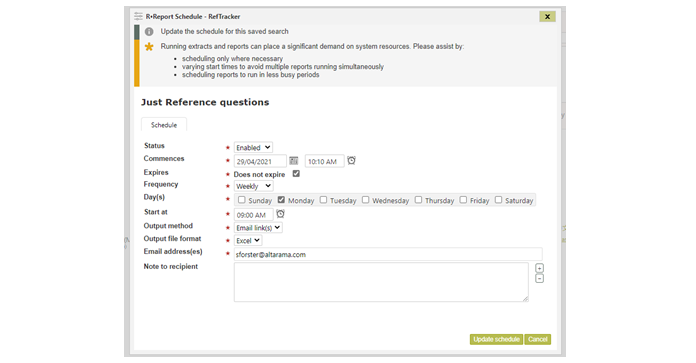Click the Cancel button
Image resolution: width=696 pixels, height=363 pixels.
538,339
